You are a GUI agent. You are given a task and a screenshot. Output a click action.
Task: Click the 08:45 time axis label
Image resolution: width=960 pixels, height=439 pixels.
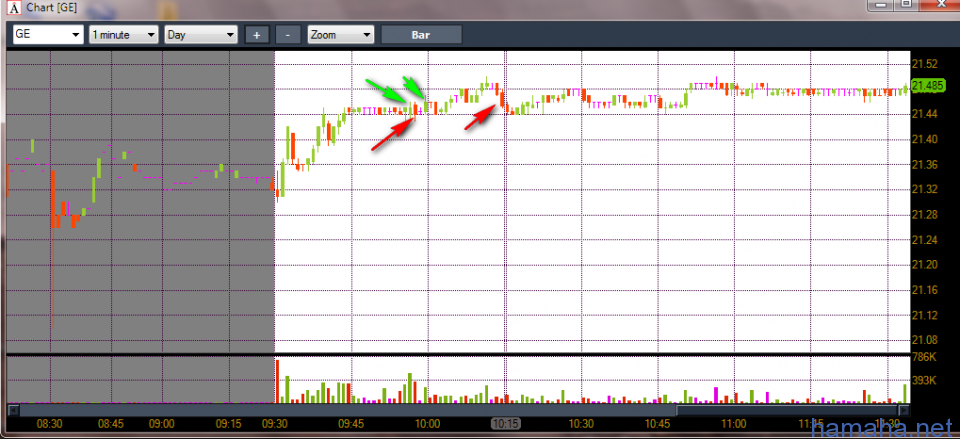point(111,424)
